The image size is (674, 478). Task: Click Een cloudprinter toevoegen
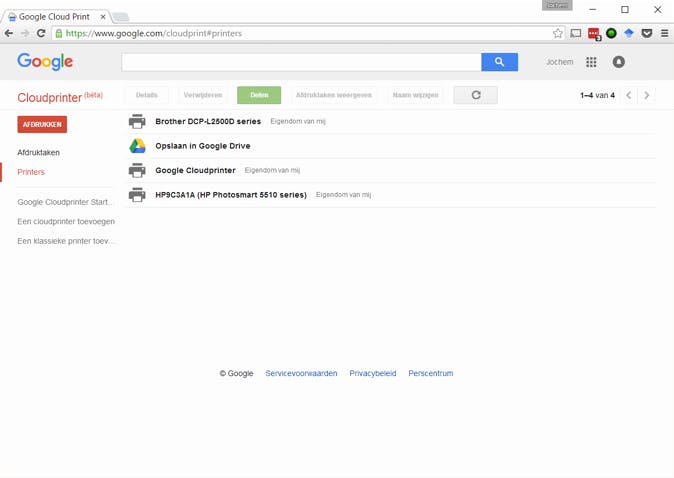66,221
